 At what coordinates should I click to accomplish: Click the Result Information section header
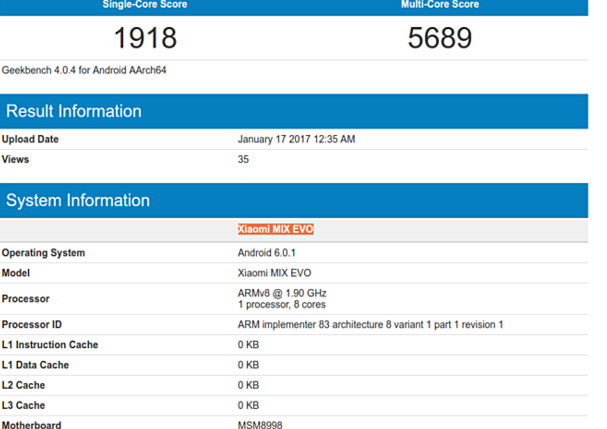click(294, 111)
